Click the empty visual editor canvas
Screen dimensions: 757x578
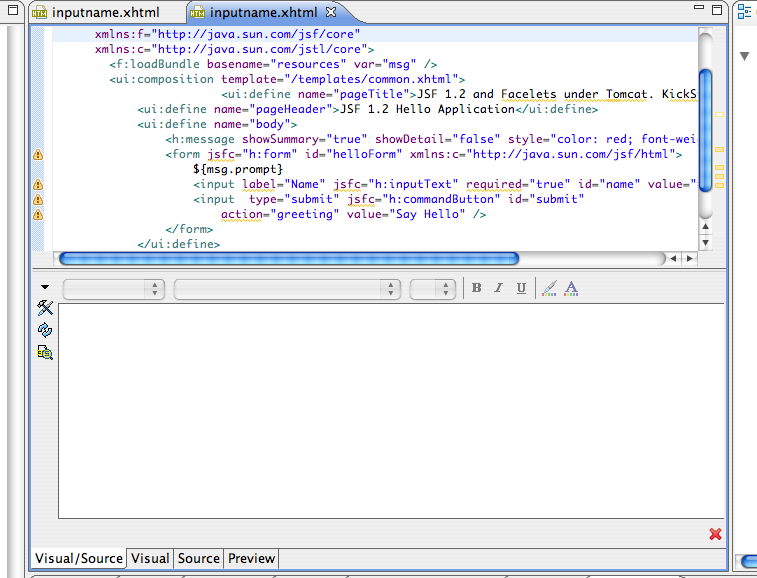391,411
